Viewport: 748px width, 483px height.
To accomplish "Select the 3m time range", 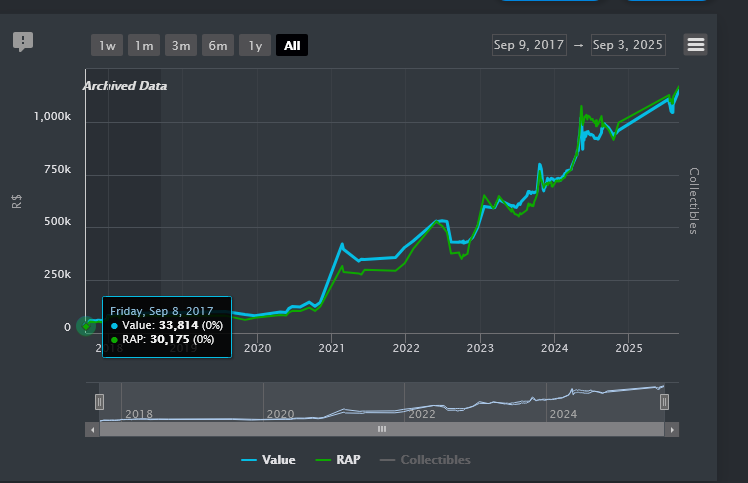I will [181, 45].
